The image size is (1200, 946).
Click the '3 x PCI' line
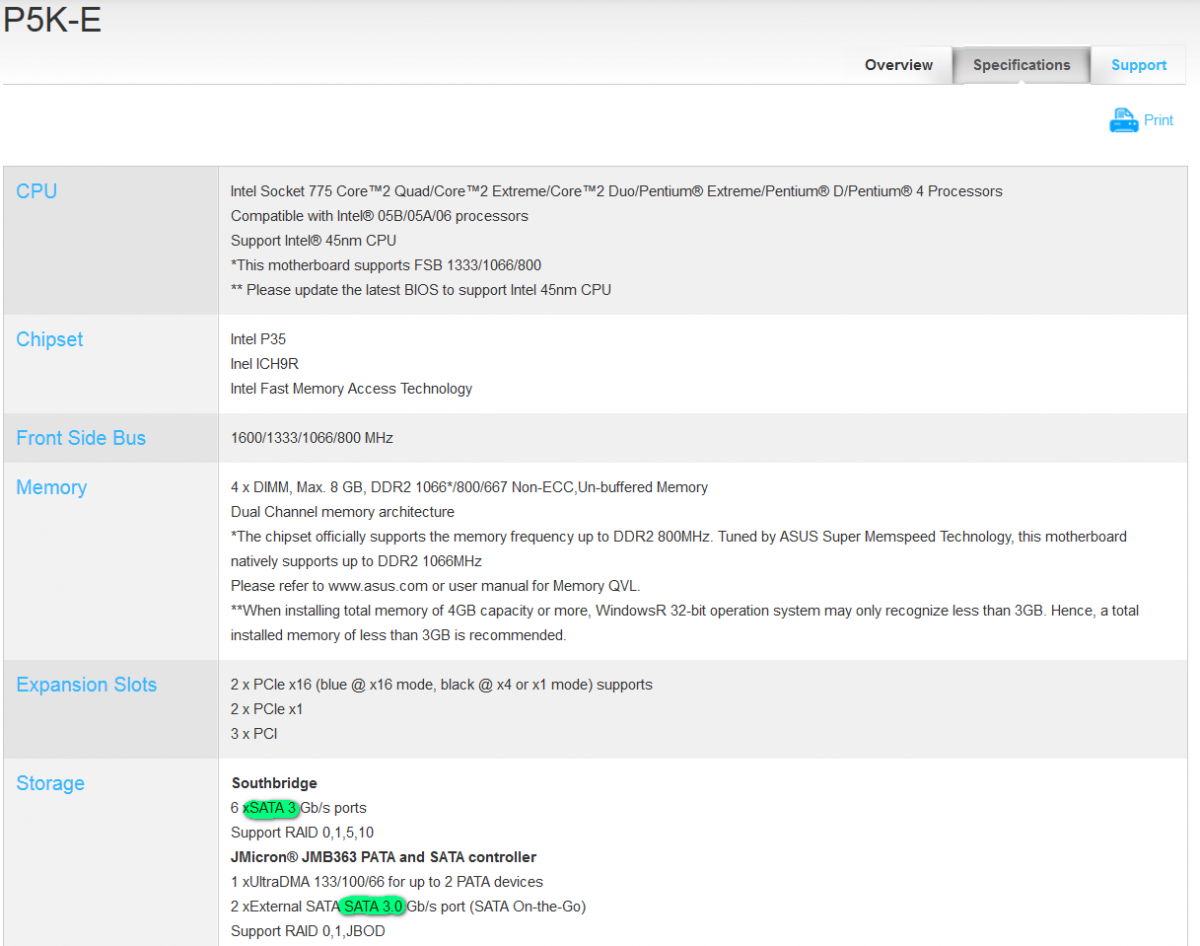pos(254,734)
